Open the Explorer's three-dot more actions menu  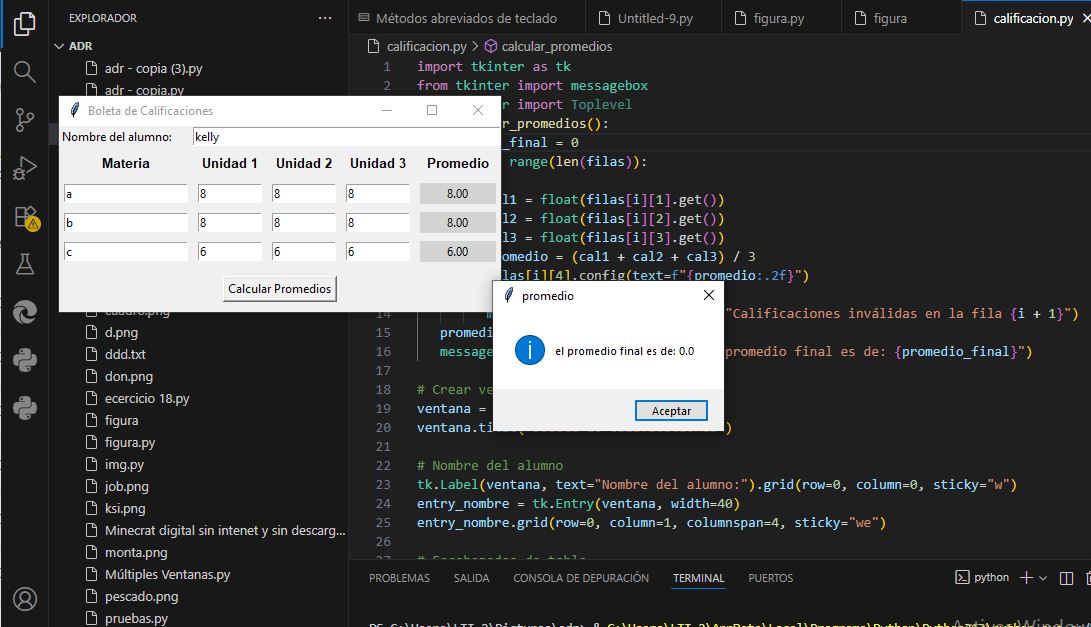(324, 18)
